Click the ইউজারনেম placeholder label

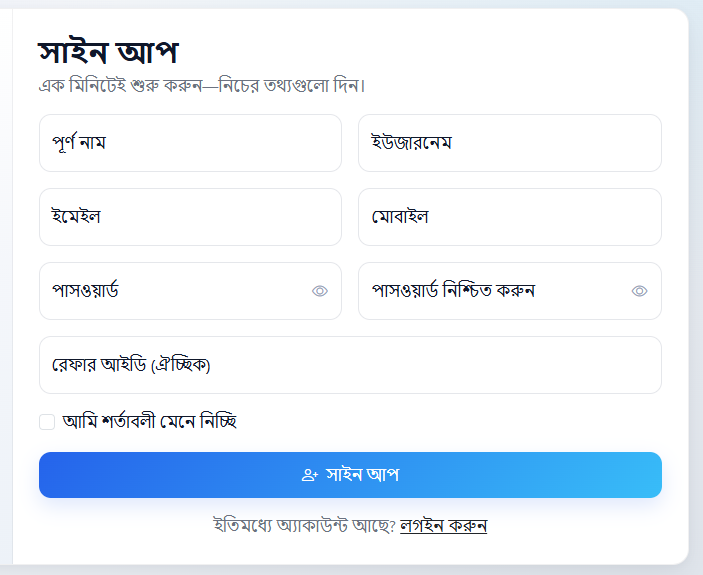tap(412, 143)
